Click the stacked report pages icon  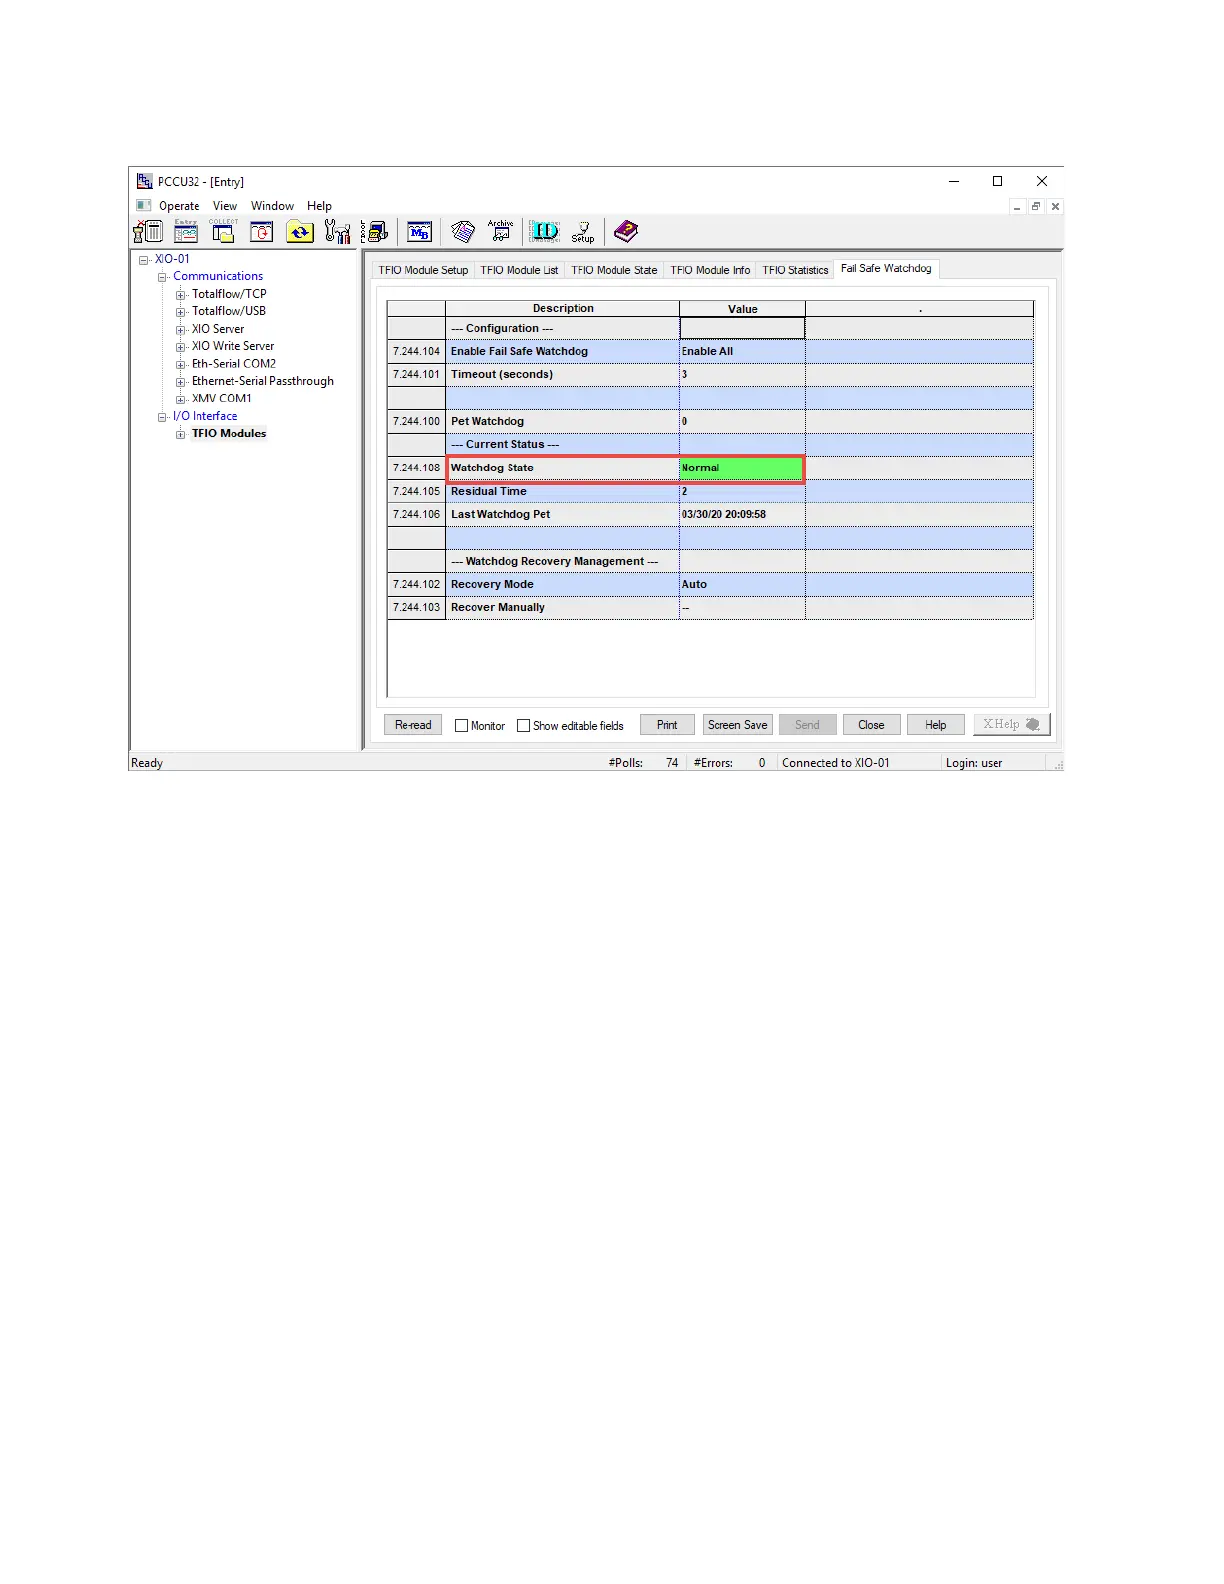tap(462, 232)
